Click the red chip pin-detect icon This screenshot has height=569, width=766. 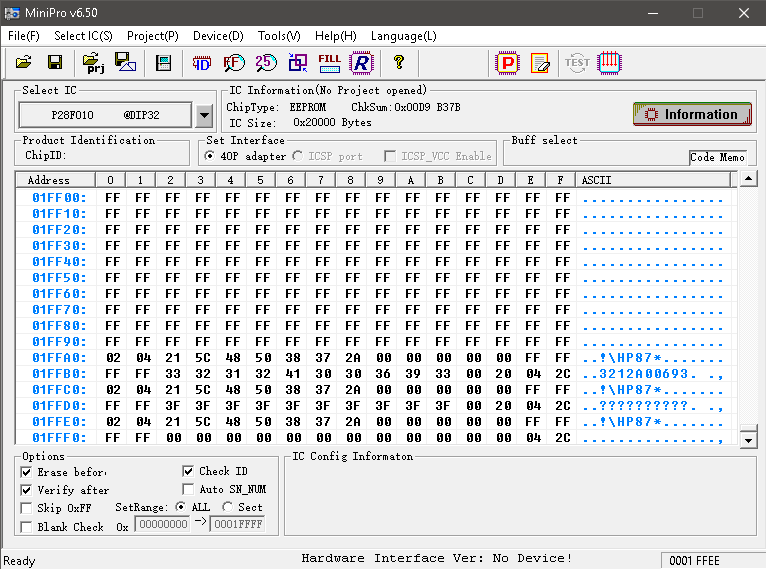click(x=609, y=63)
